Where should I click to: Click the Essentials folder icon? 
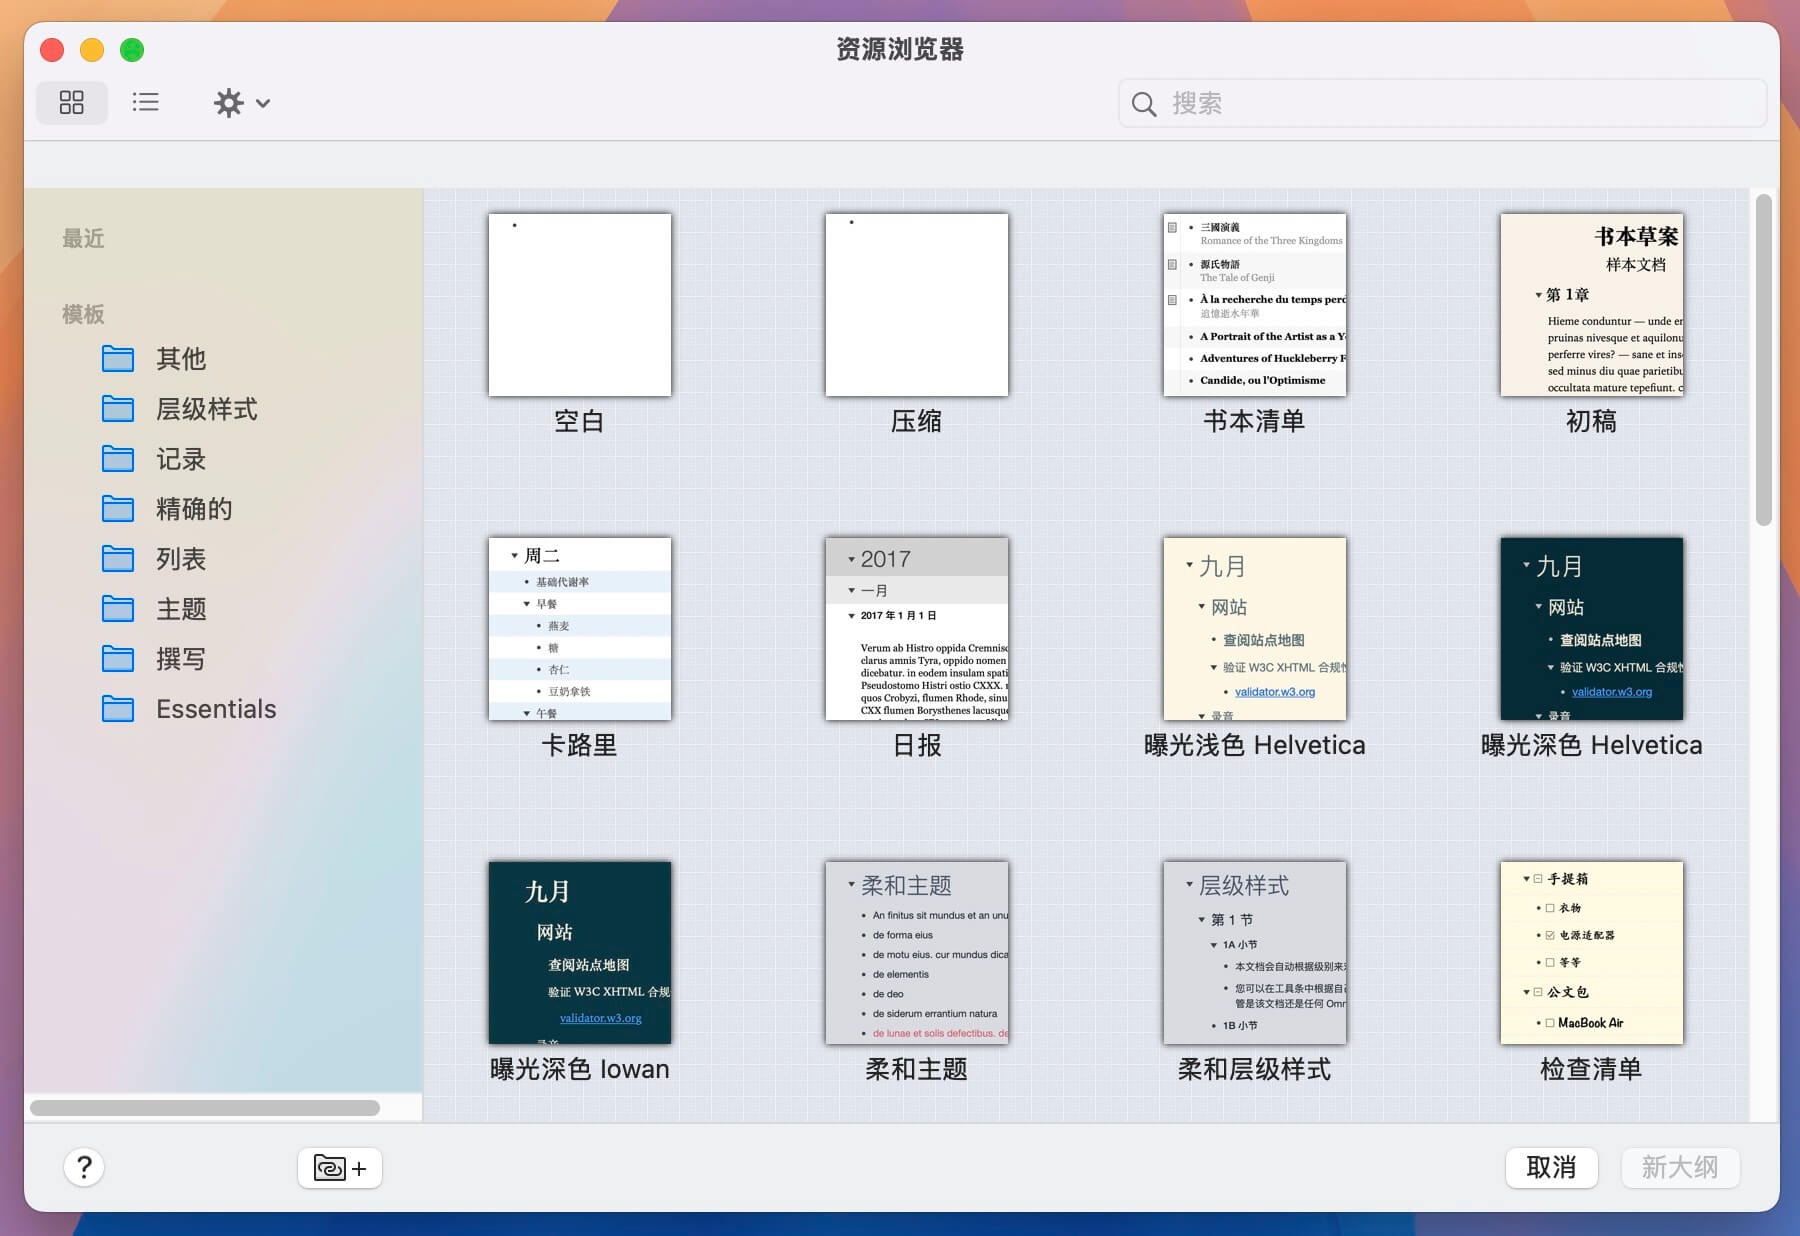click(117, 708)
